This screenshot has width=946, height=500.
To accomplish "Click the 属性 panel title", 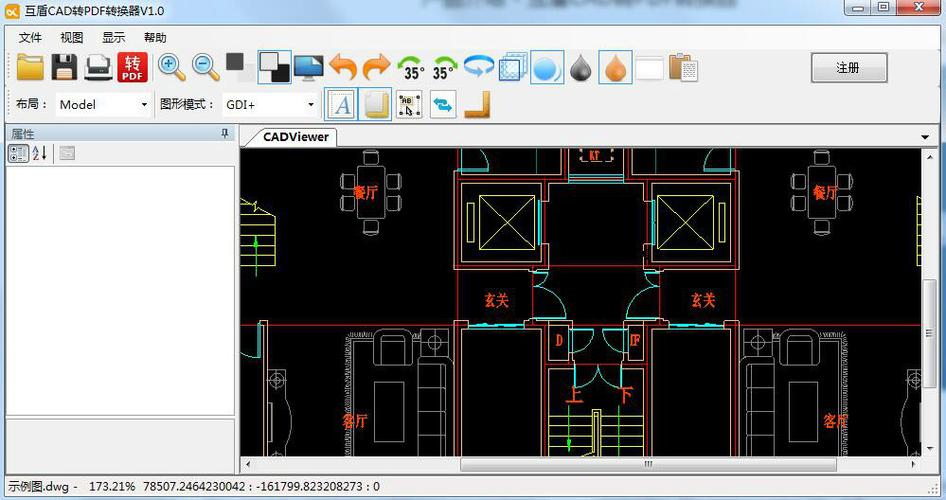I will coord(23,133).
